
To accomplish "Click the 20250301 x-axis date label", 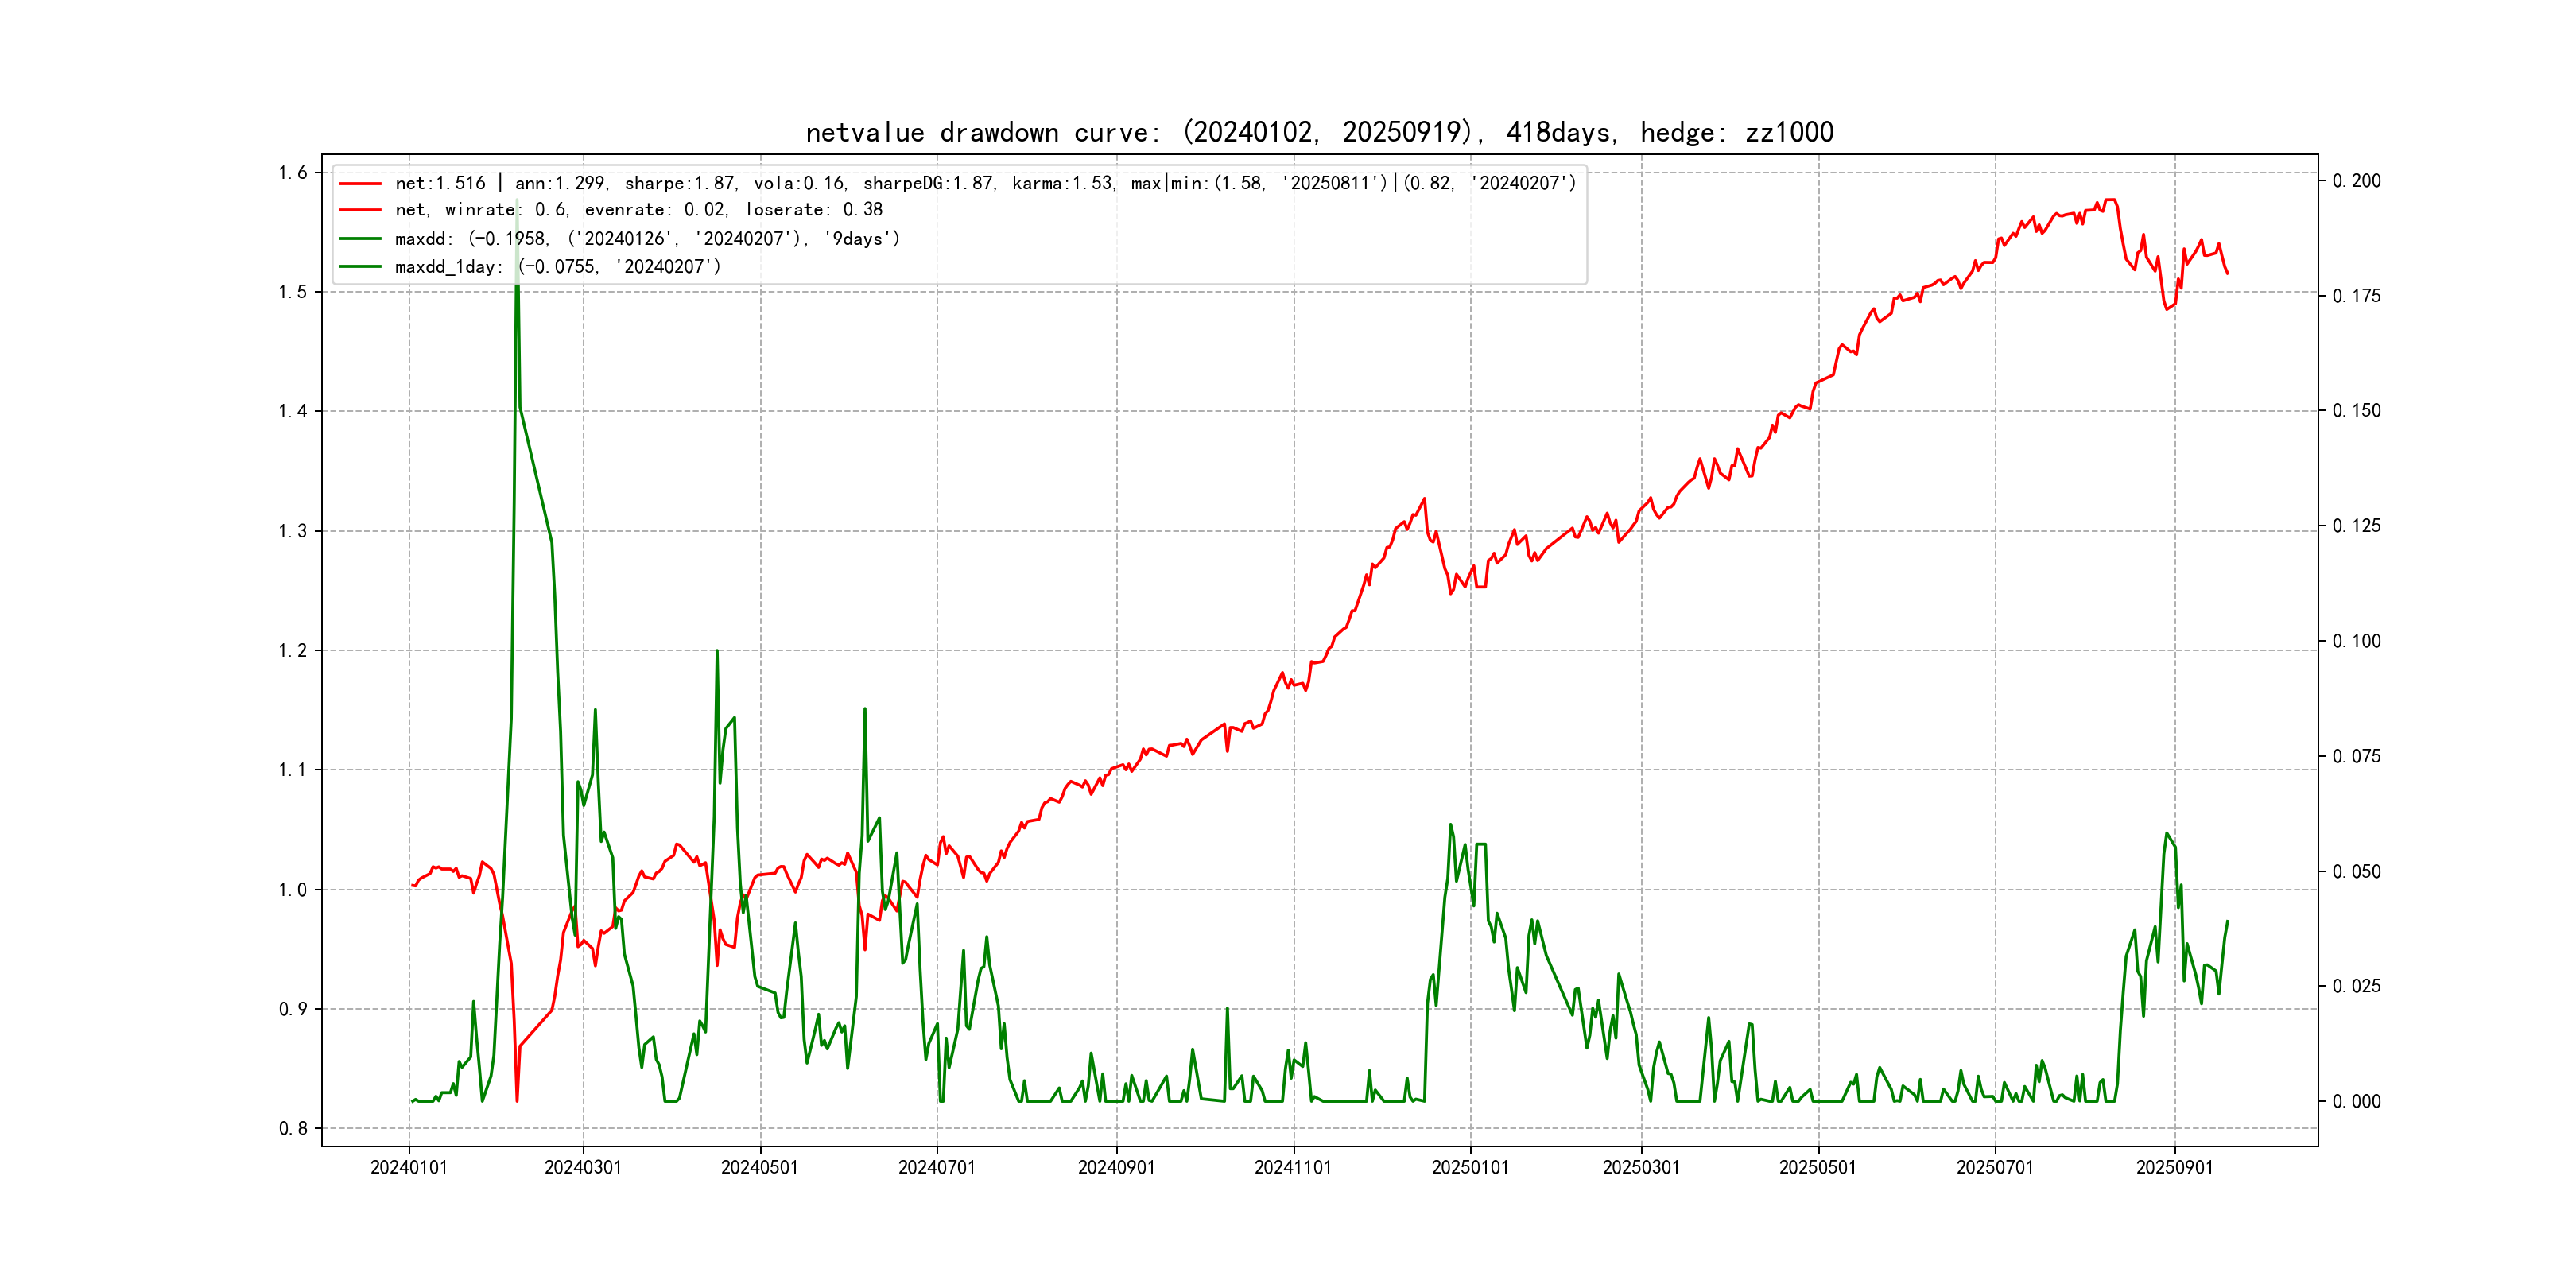I will point(1641,1168).
